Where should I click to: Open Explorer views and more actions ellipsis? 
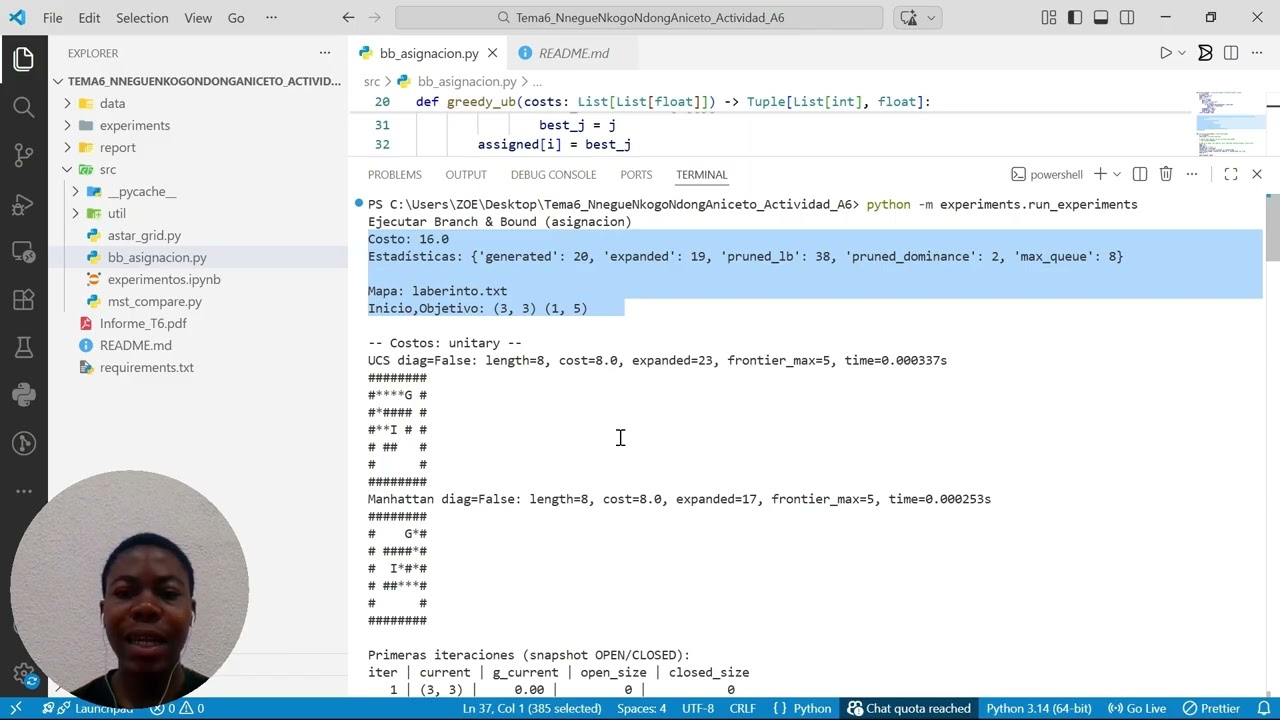[x=324, y=53]
